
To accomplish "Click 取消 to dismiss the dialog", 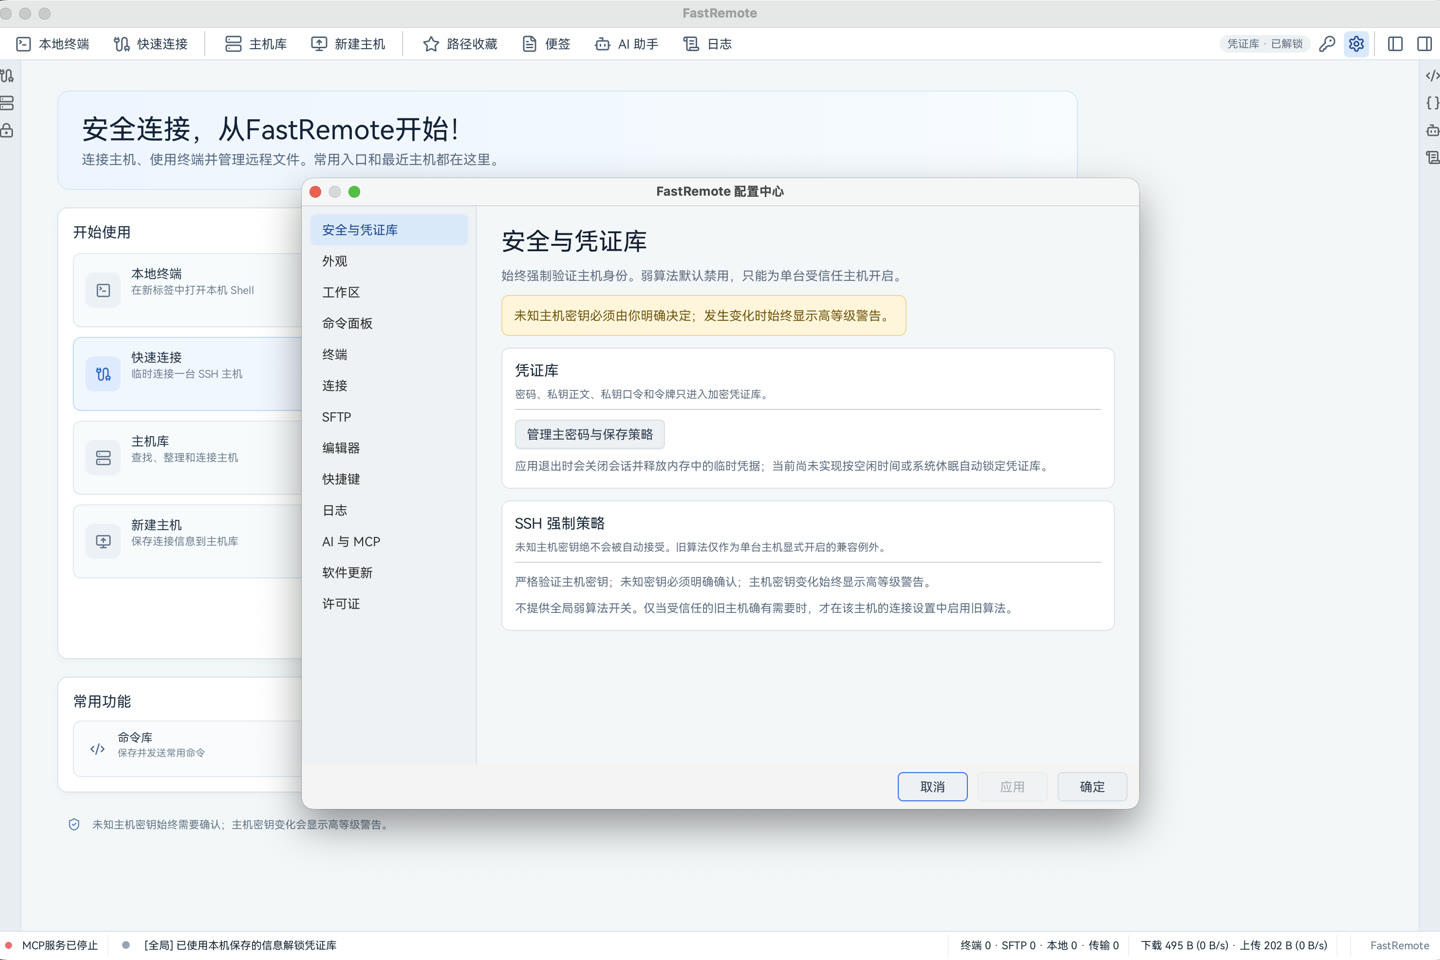I will click(932, 787).
